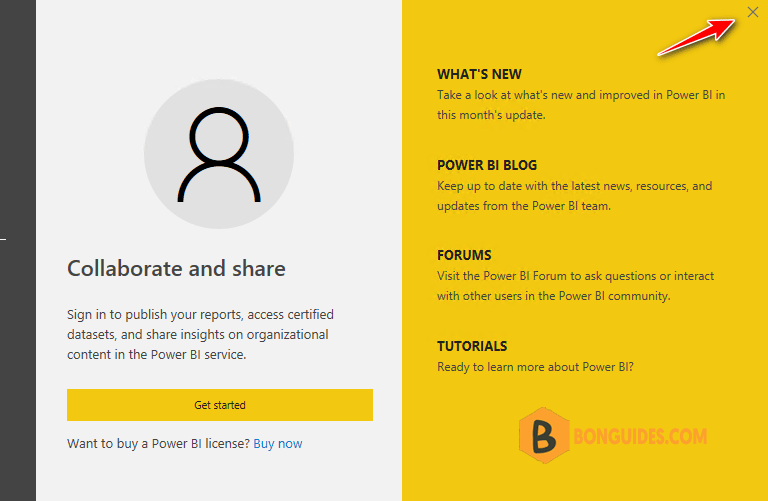
Task: Click the 'Keep up to date' blog description
Action: [x=575, y=196]
